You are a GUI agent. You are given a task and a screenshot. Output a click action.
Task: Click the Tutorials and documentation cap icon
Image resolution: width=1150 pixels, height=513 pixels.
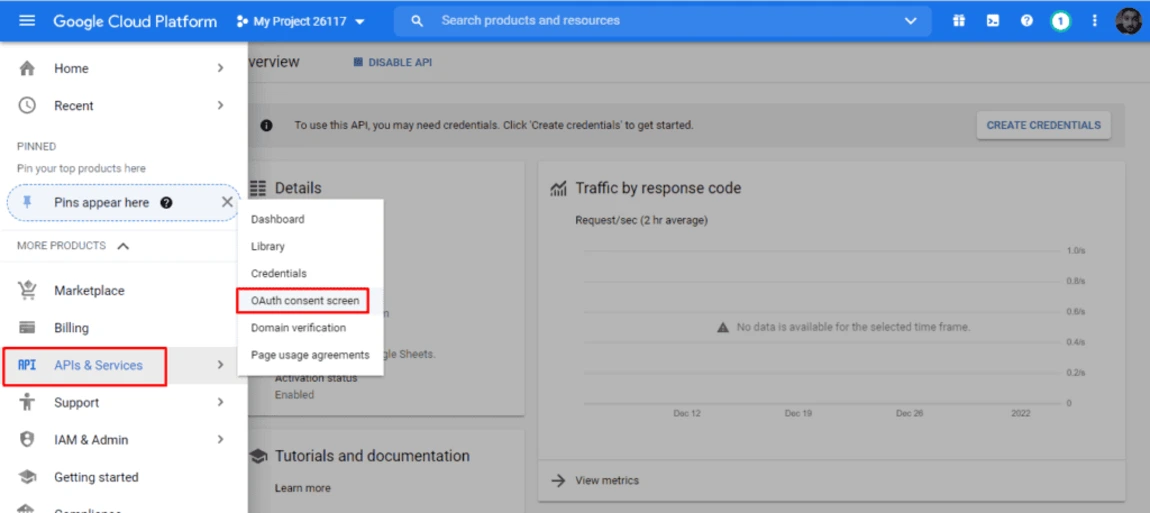(257, 456)
